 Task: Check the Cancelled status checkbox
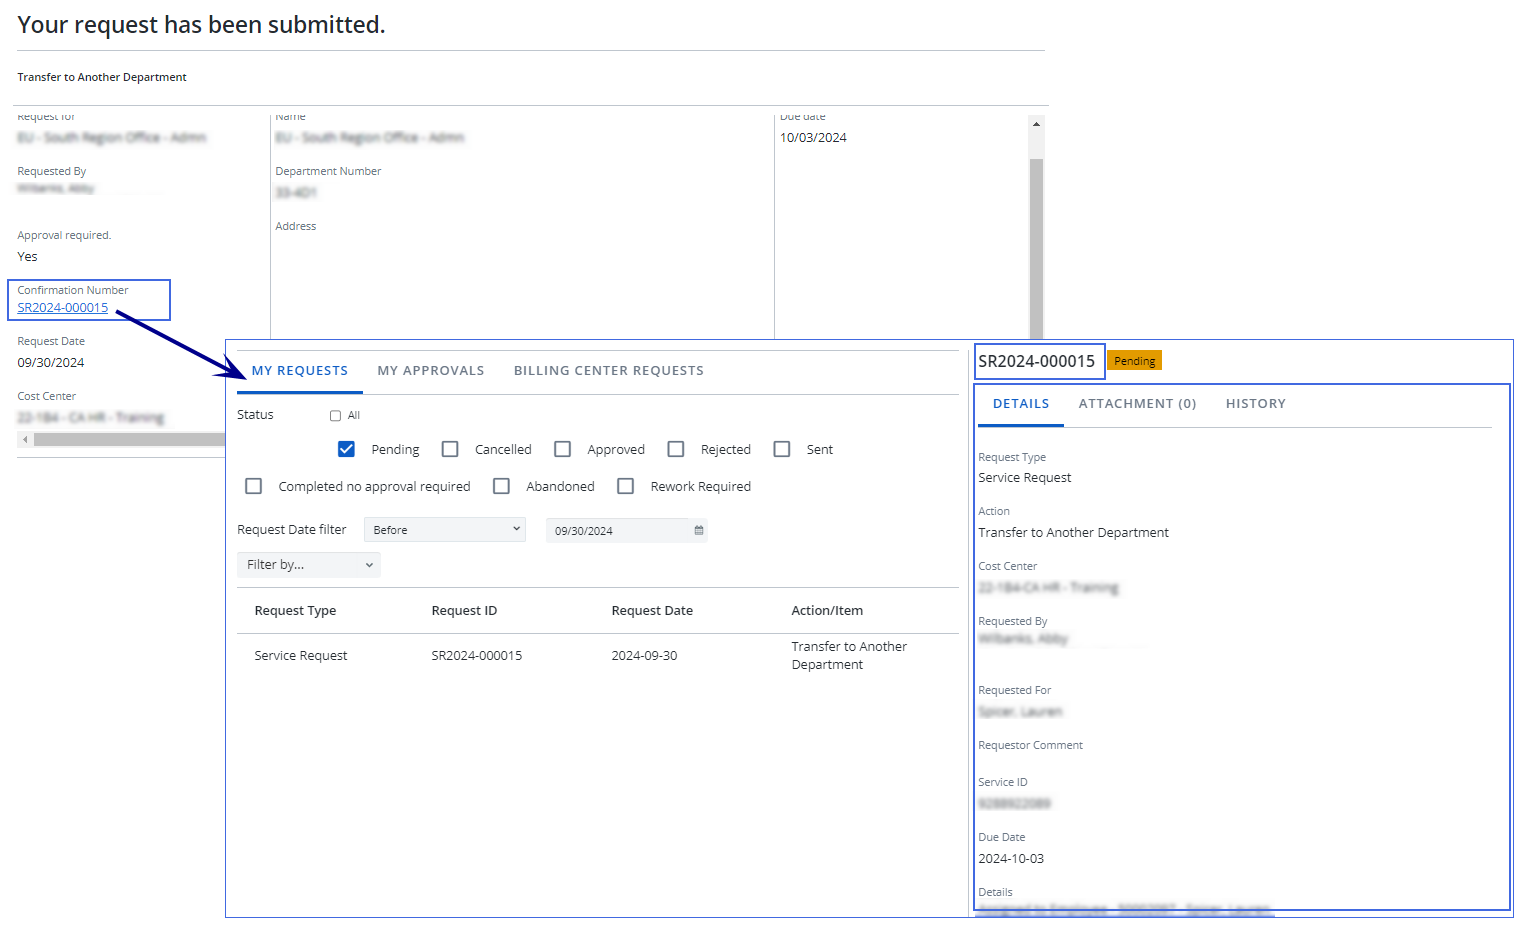[450, 450]
